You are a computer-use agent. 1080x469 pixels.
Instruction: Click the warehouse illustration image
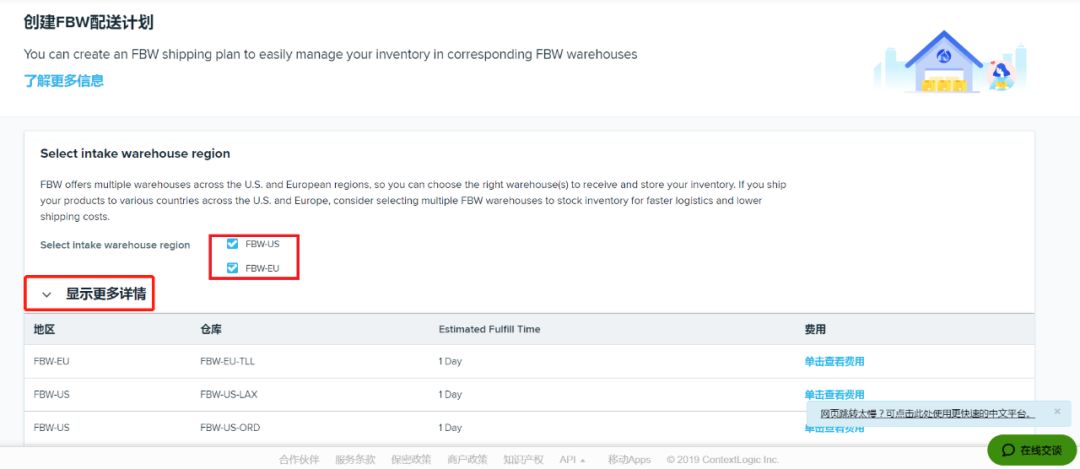coord(950,61)
